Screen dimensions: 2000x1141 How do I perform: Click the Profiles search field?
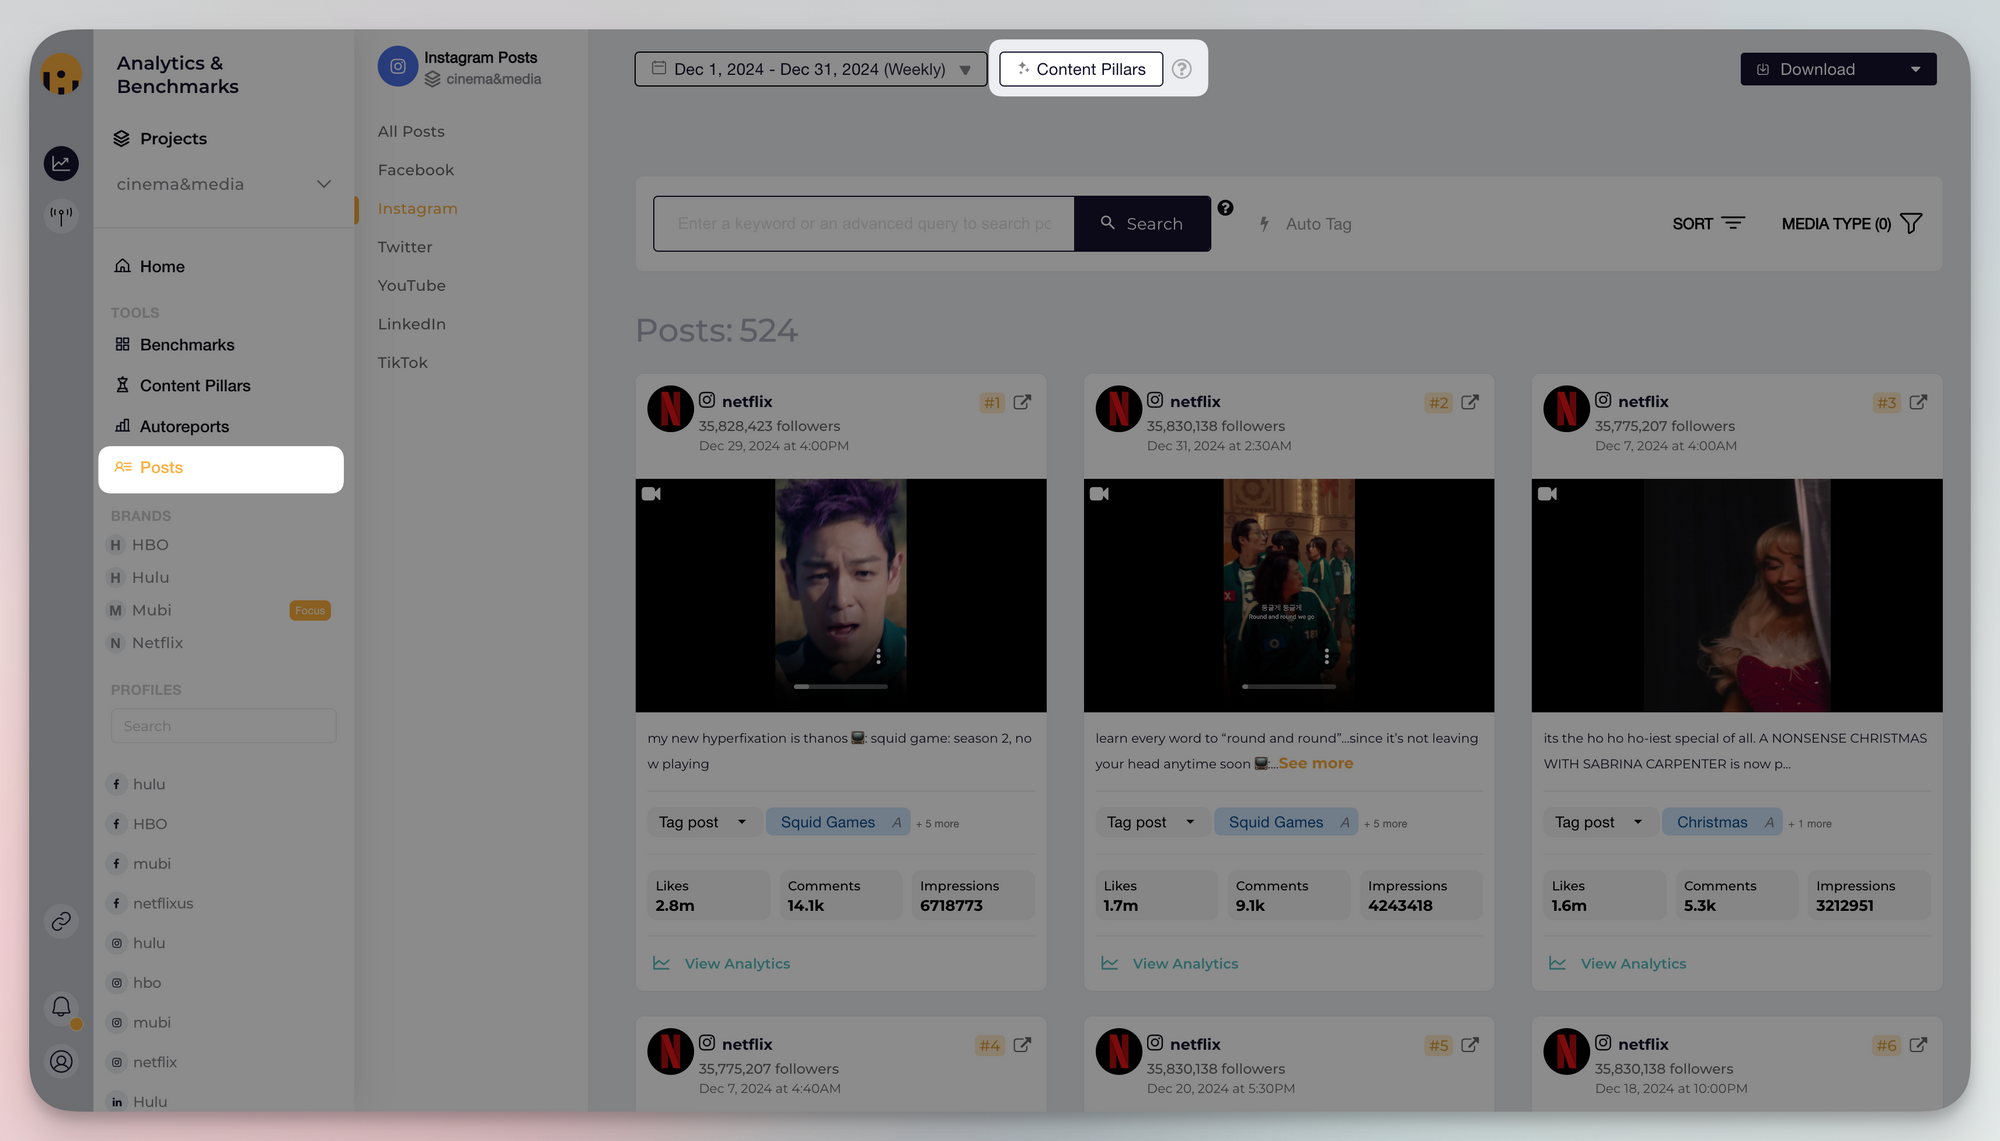click(x=224, y=726)
